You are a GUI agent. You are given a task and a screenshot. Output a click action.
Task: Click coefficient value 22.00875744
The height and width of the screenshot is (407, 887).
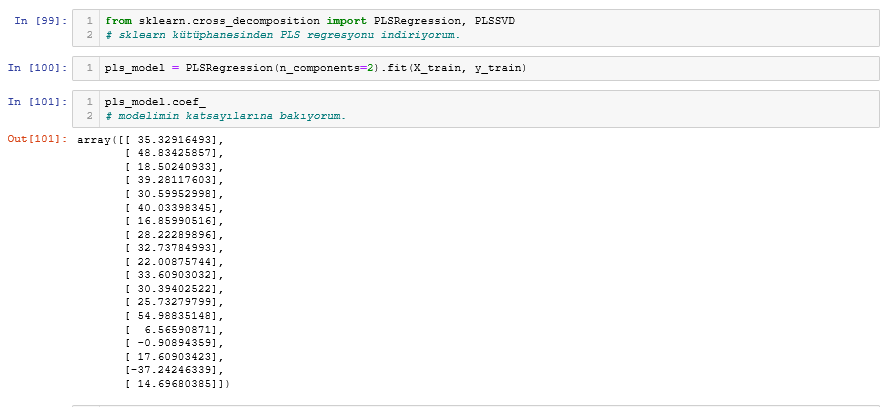pyautogui.click(x=176, y=262)
